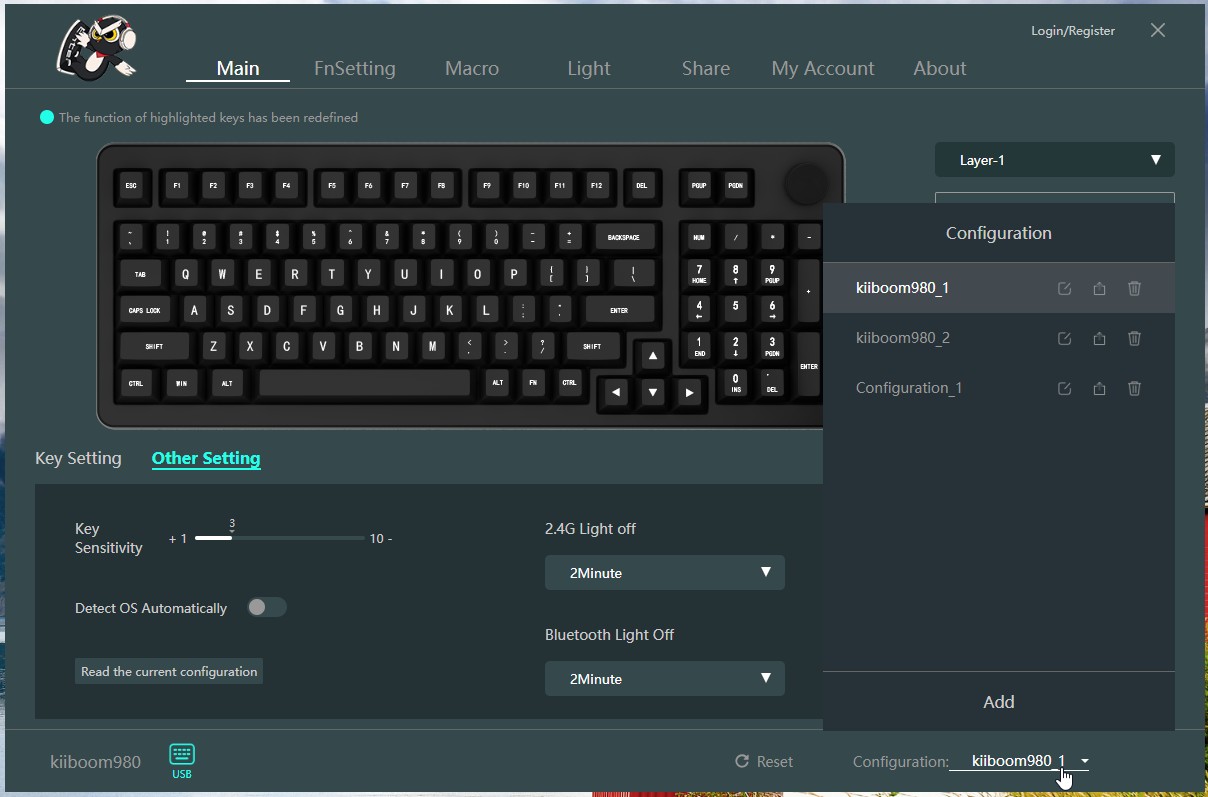
Task: Select the left arrow key on keyboard
Action: point(616,393)
